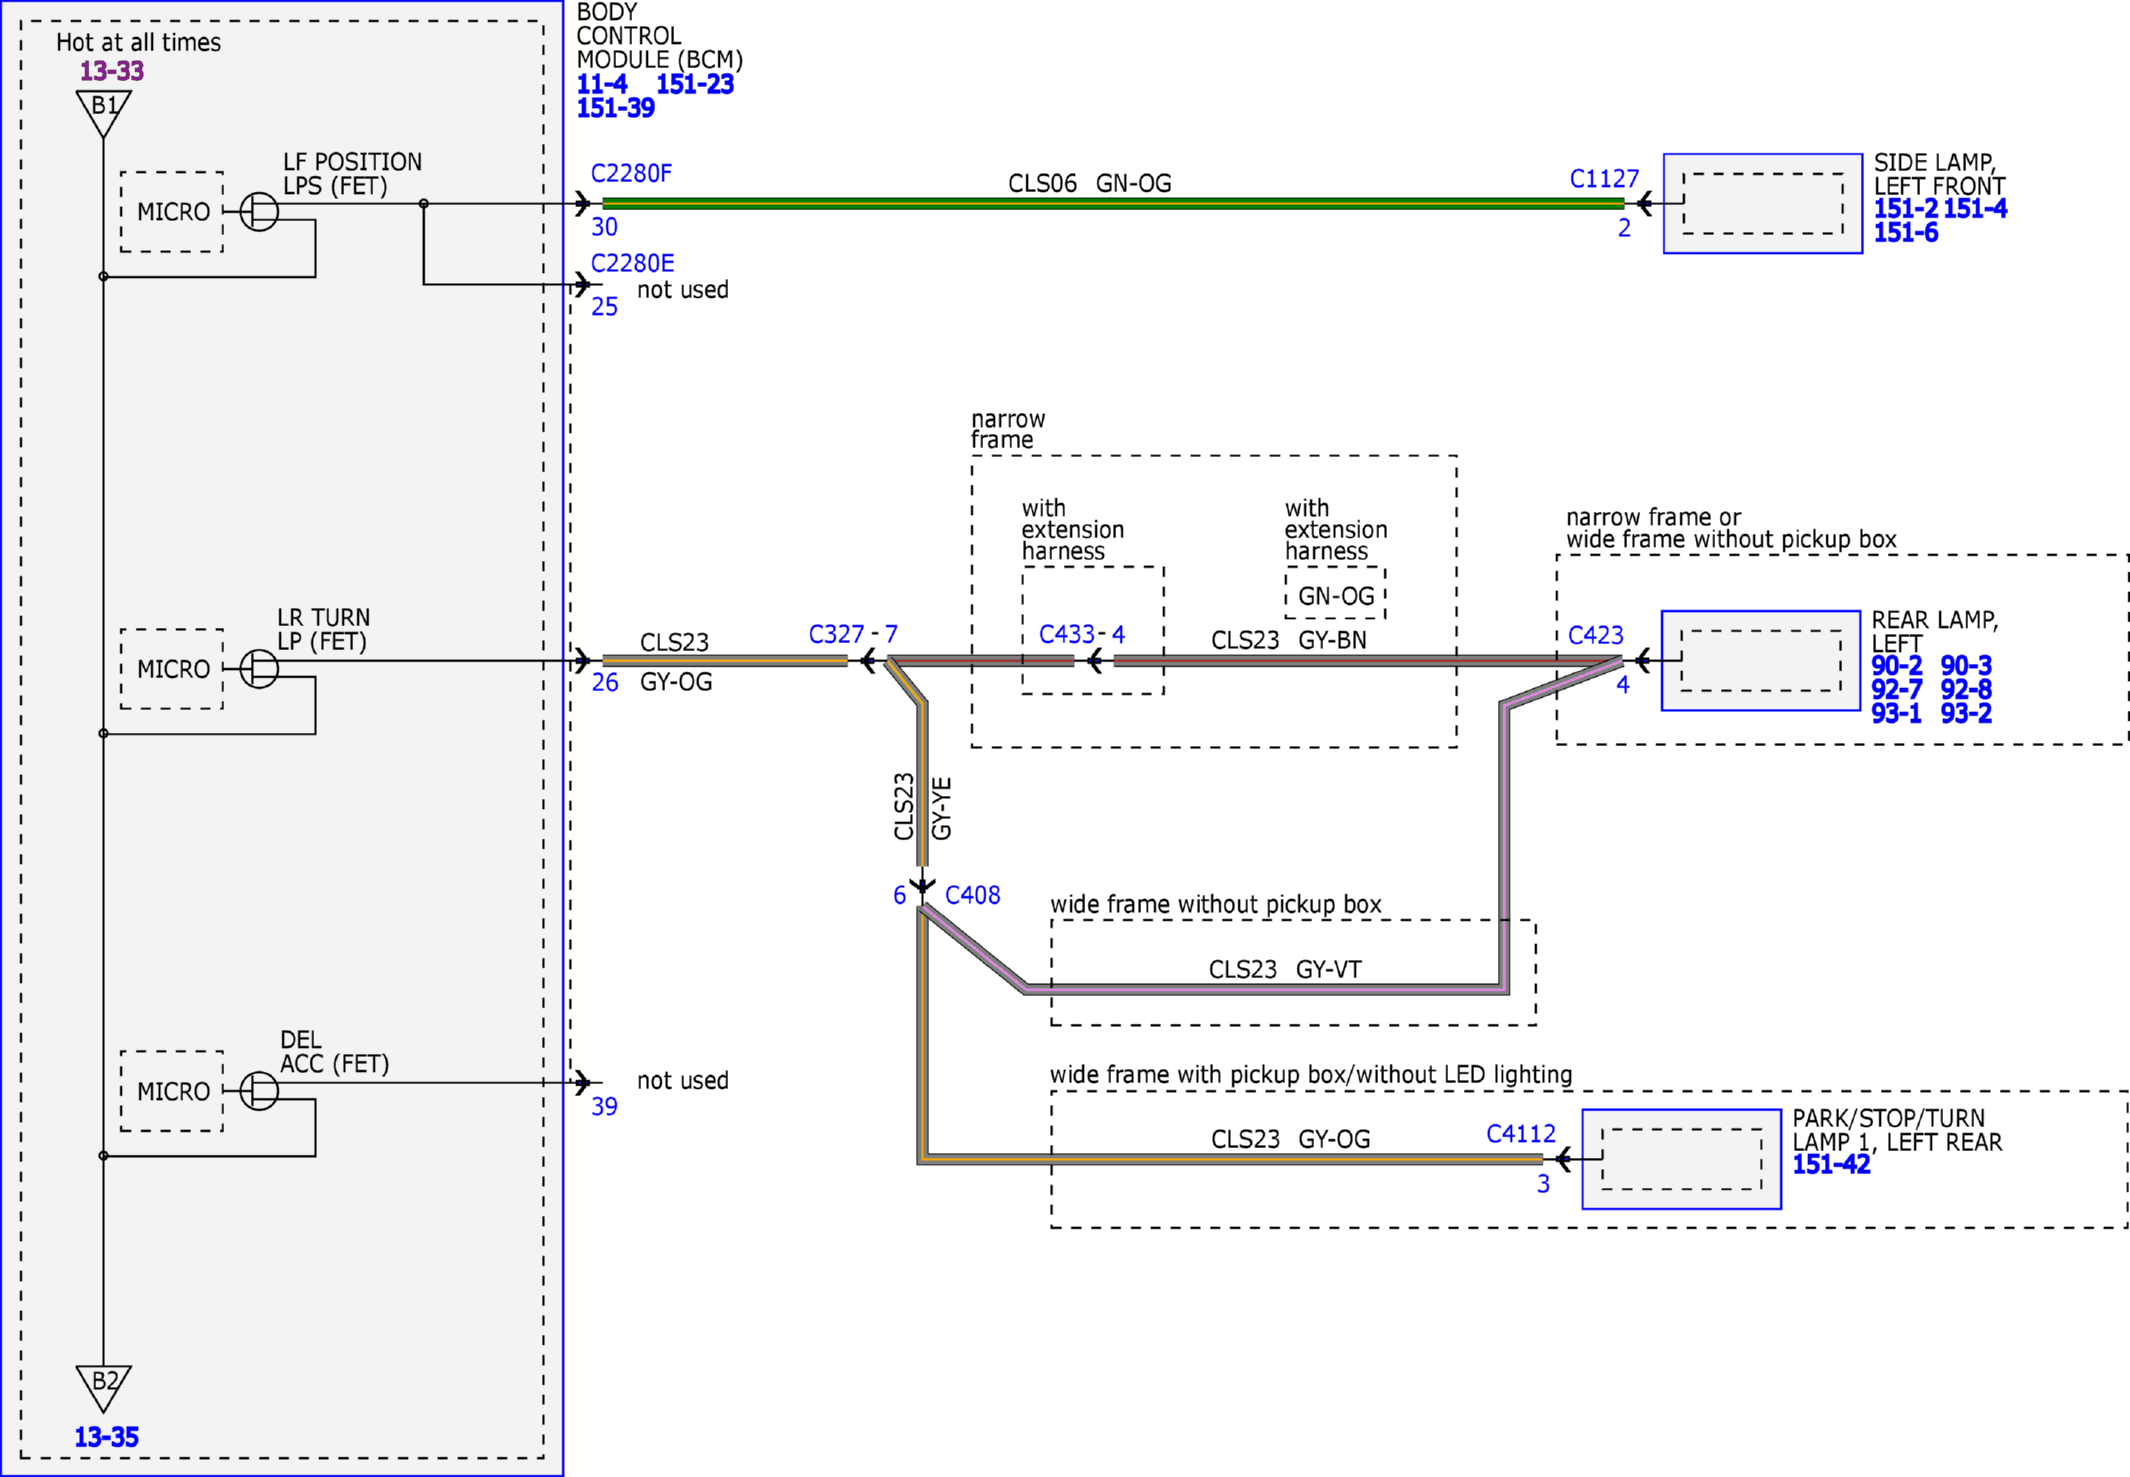Viewport: 2130px width, 1477px height.
Task: Click the Rear Lamp Left component box
Action: tap(1760, 660)
